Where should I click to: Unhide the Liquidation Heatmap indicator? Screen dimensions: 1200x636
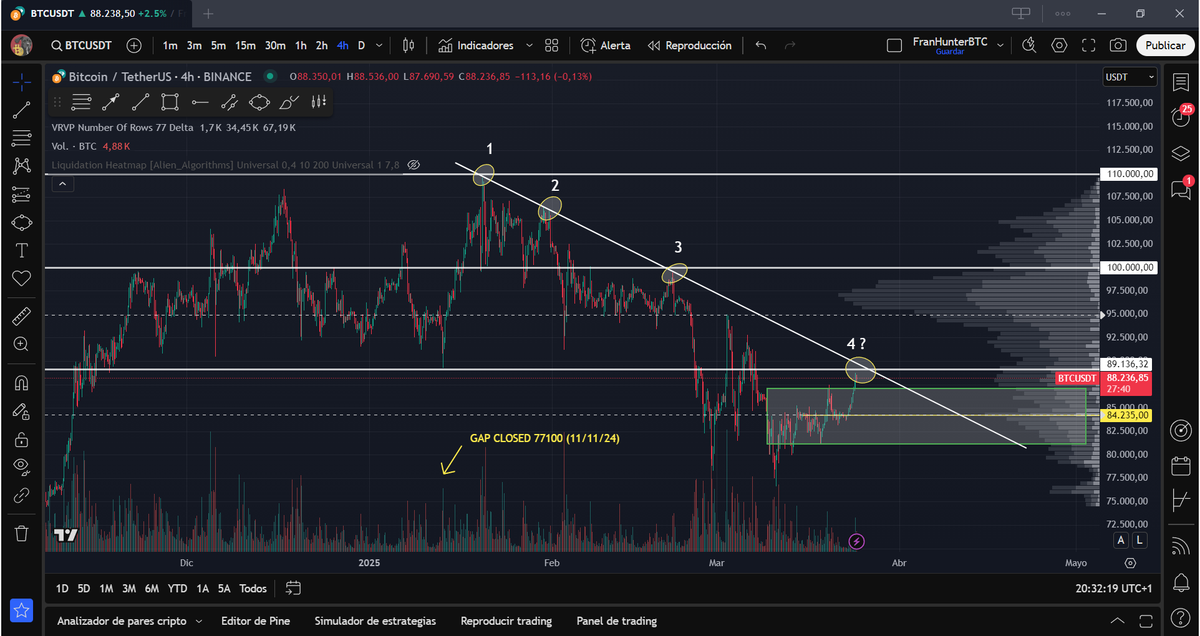414,164
